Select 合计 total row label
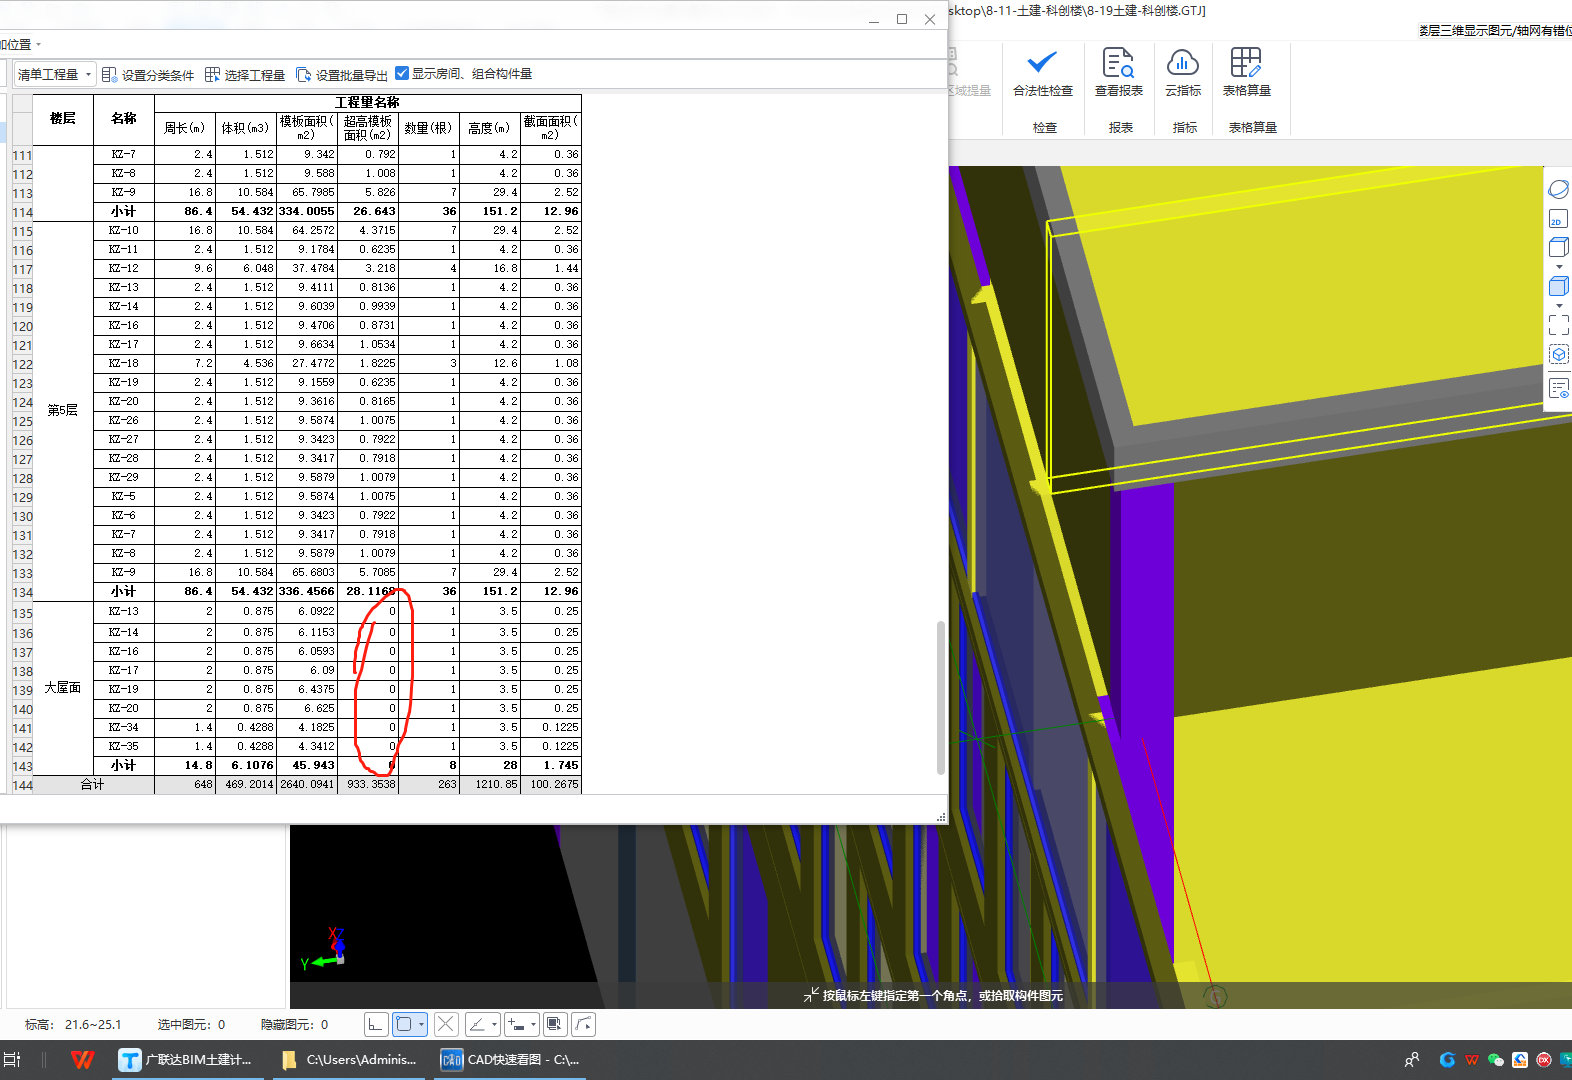Screen dimensions: 1572x1080 93,785
